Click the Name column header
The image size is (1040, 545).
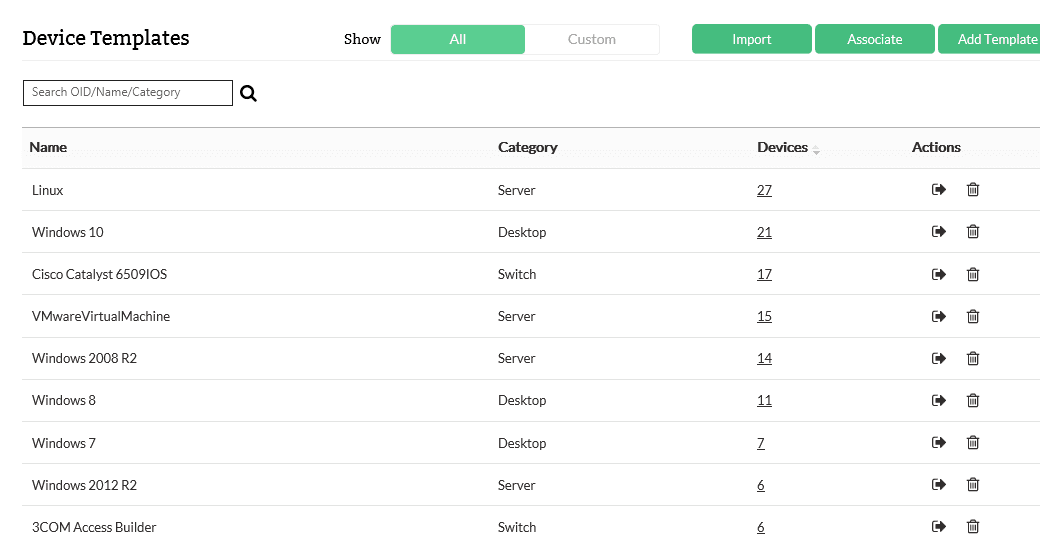[x=48, y=147]
